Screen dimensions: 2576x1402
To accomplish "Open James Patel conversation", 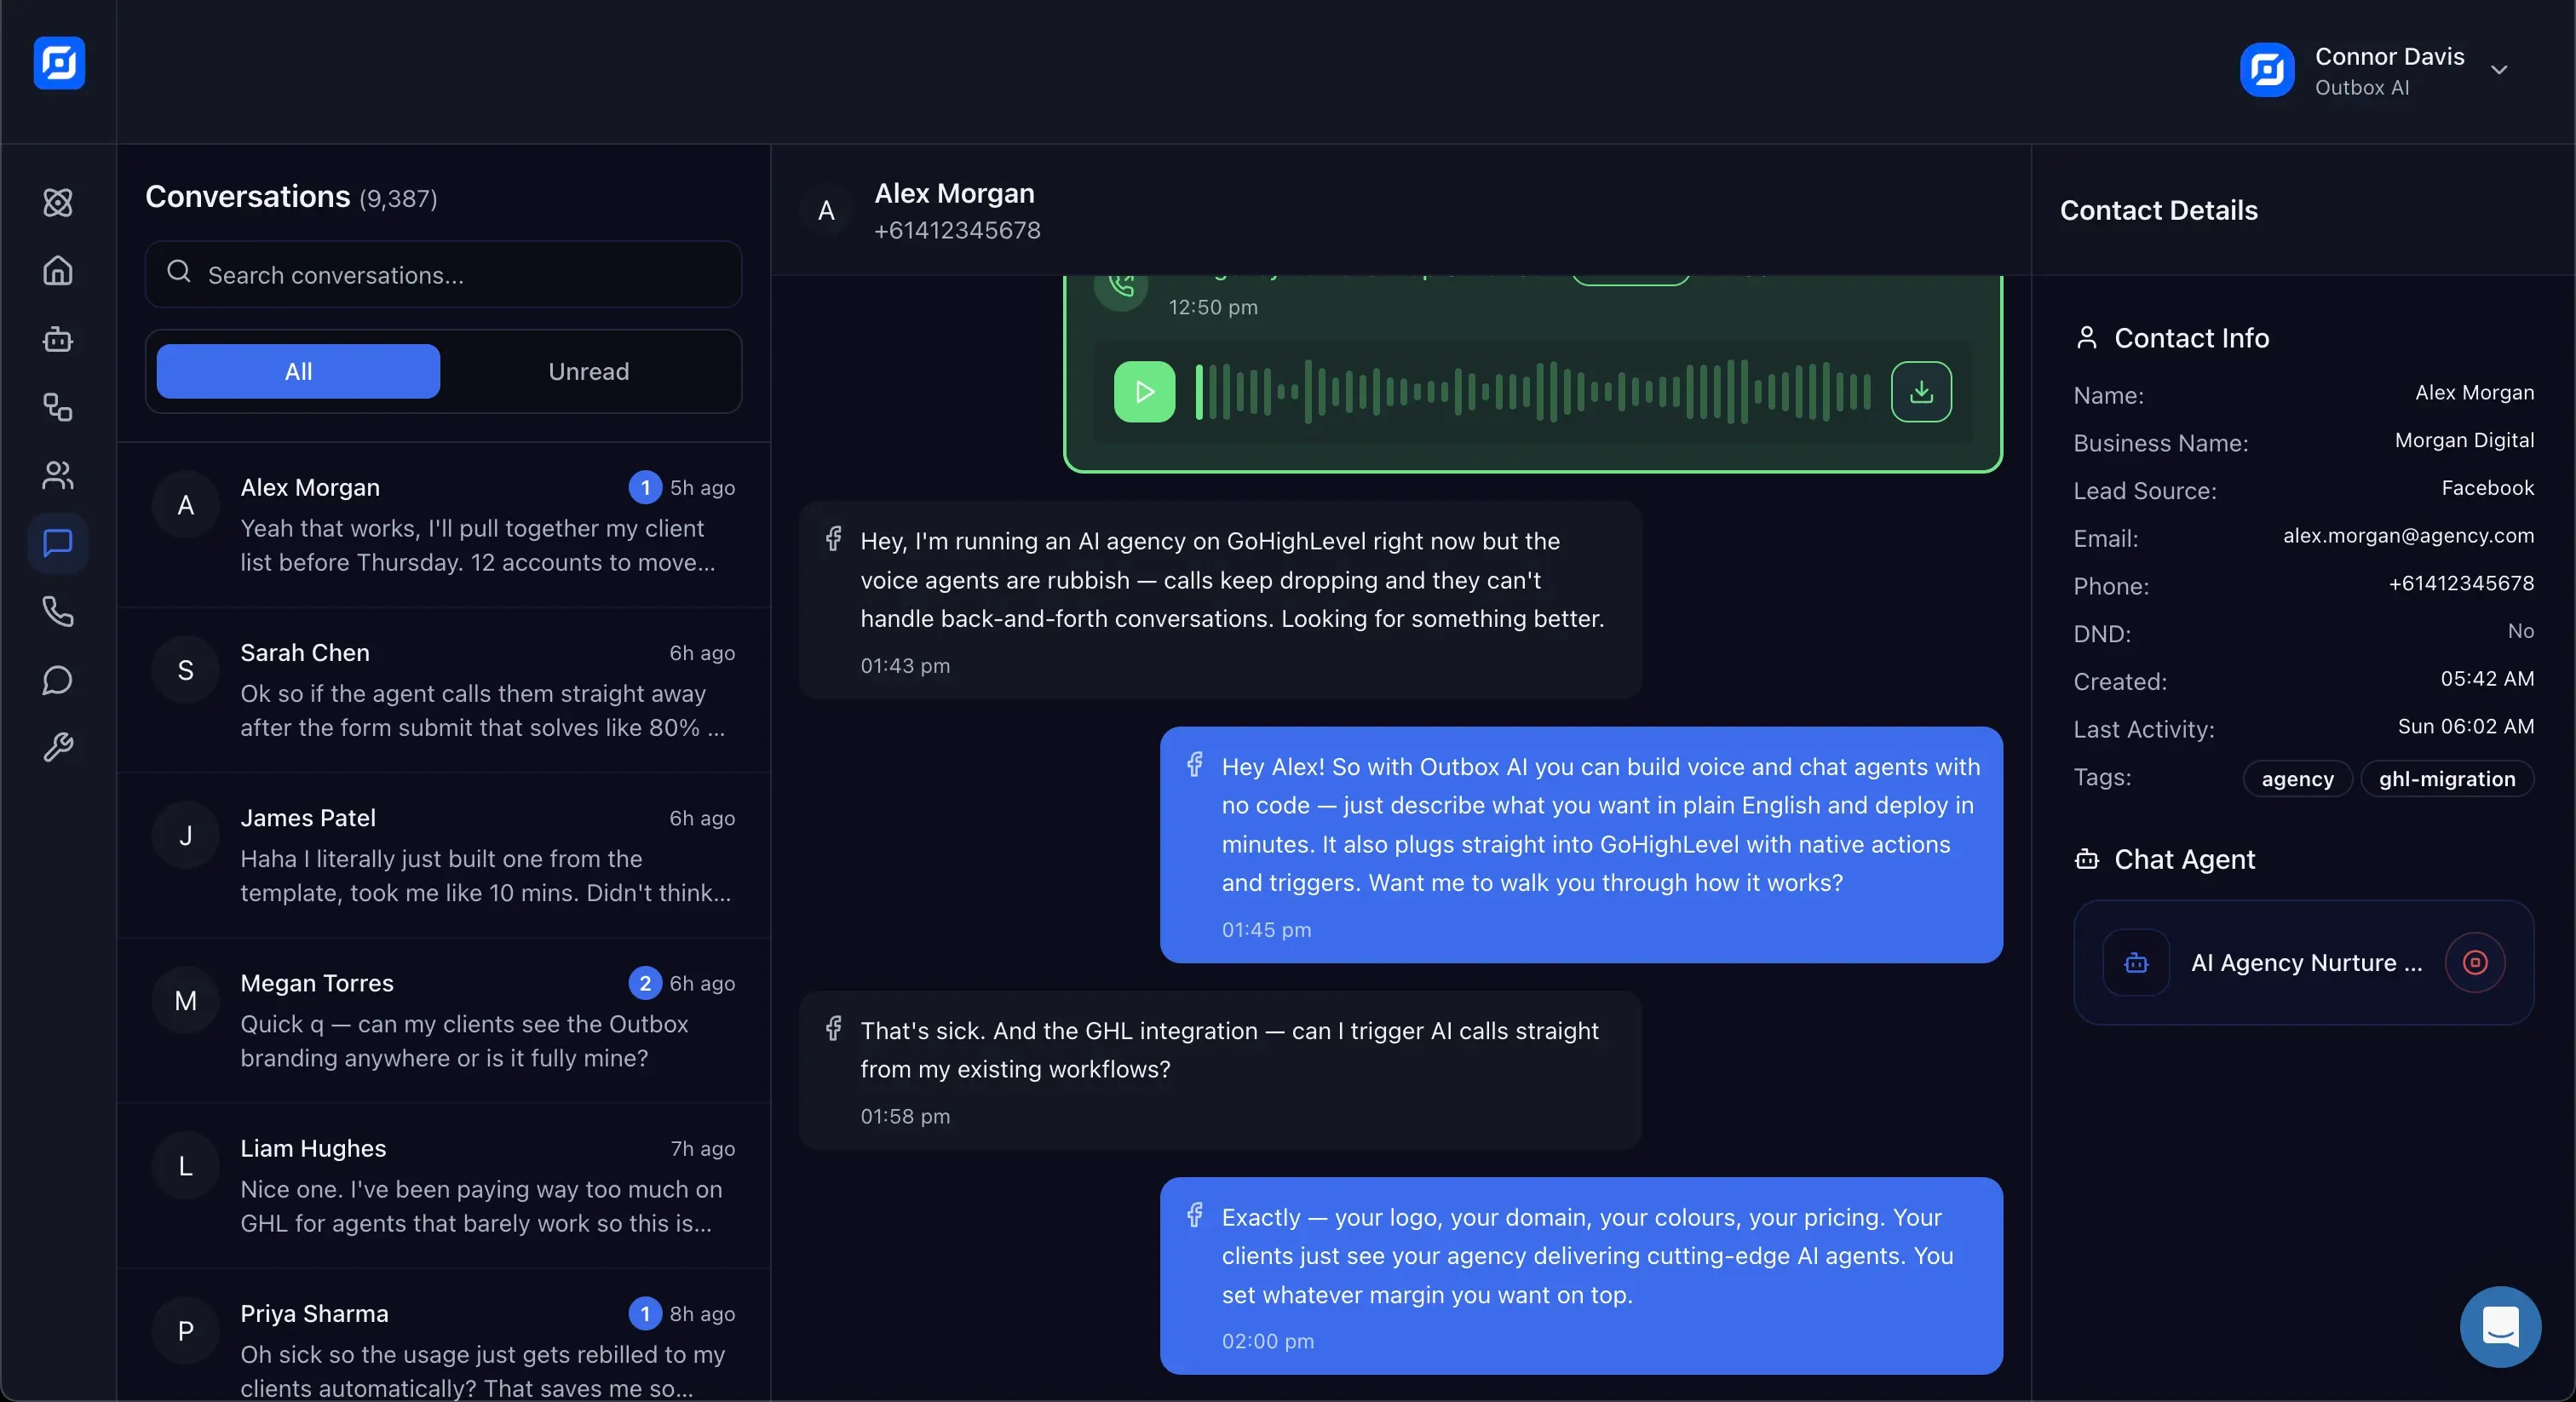I will [444, 856].
